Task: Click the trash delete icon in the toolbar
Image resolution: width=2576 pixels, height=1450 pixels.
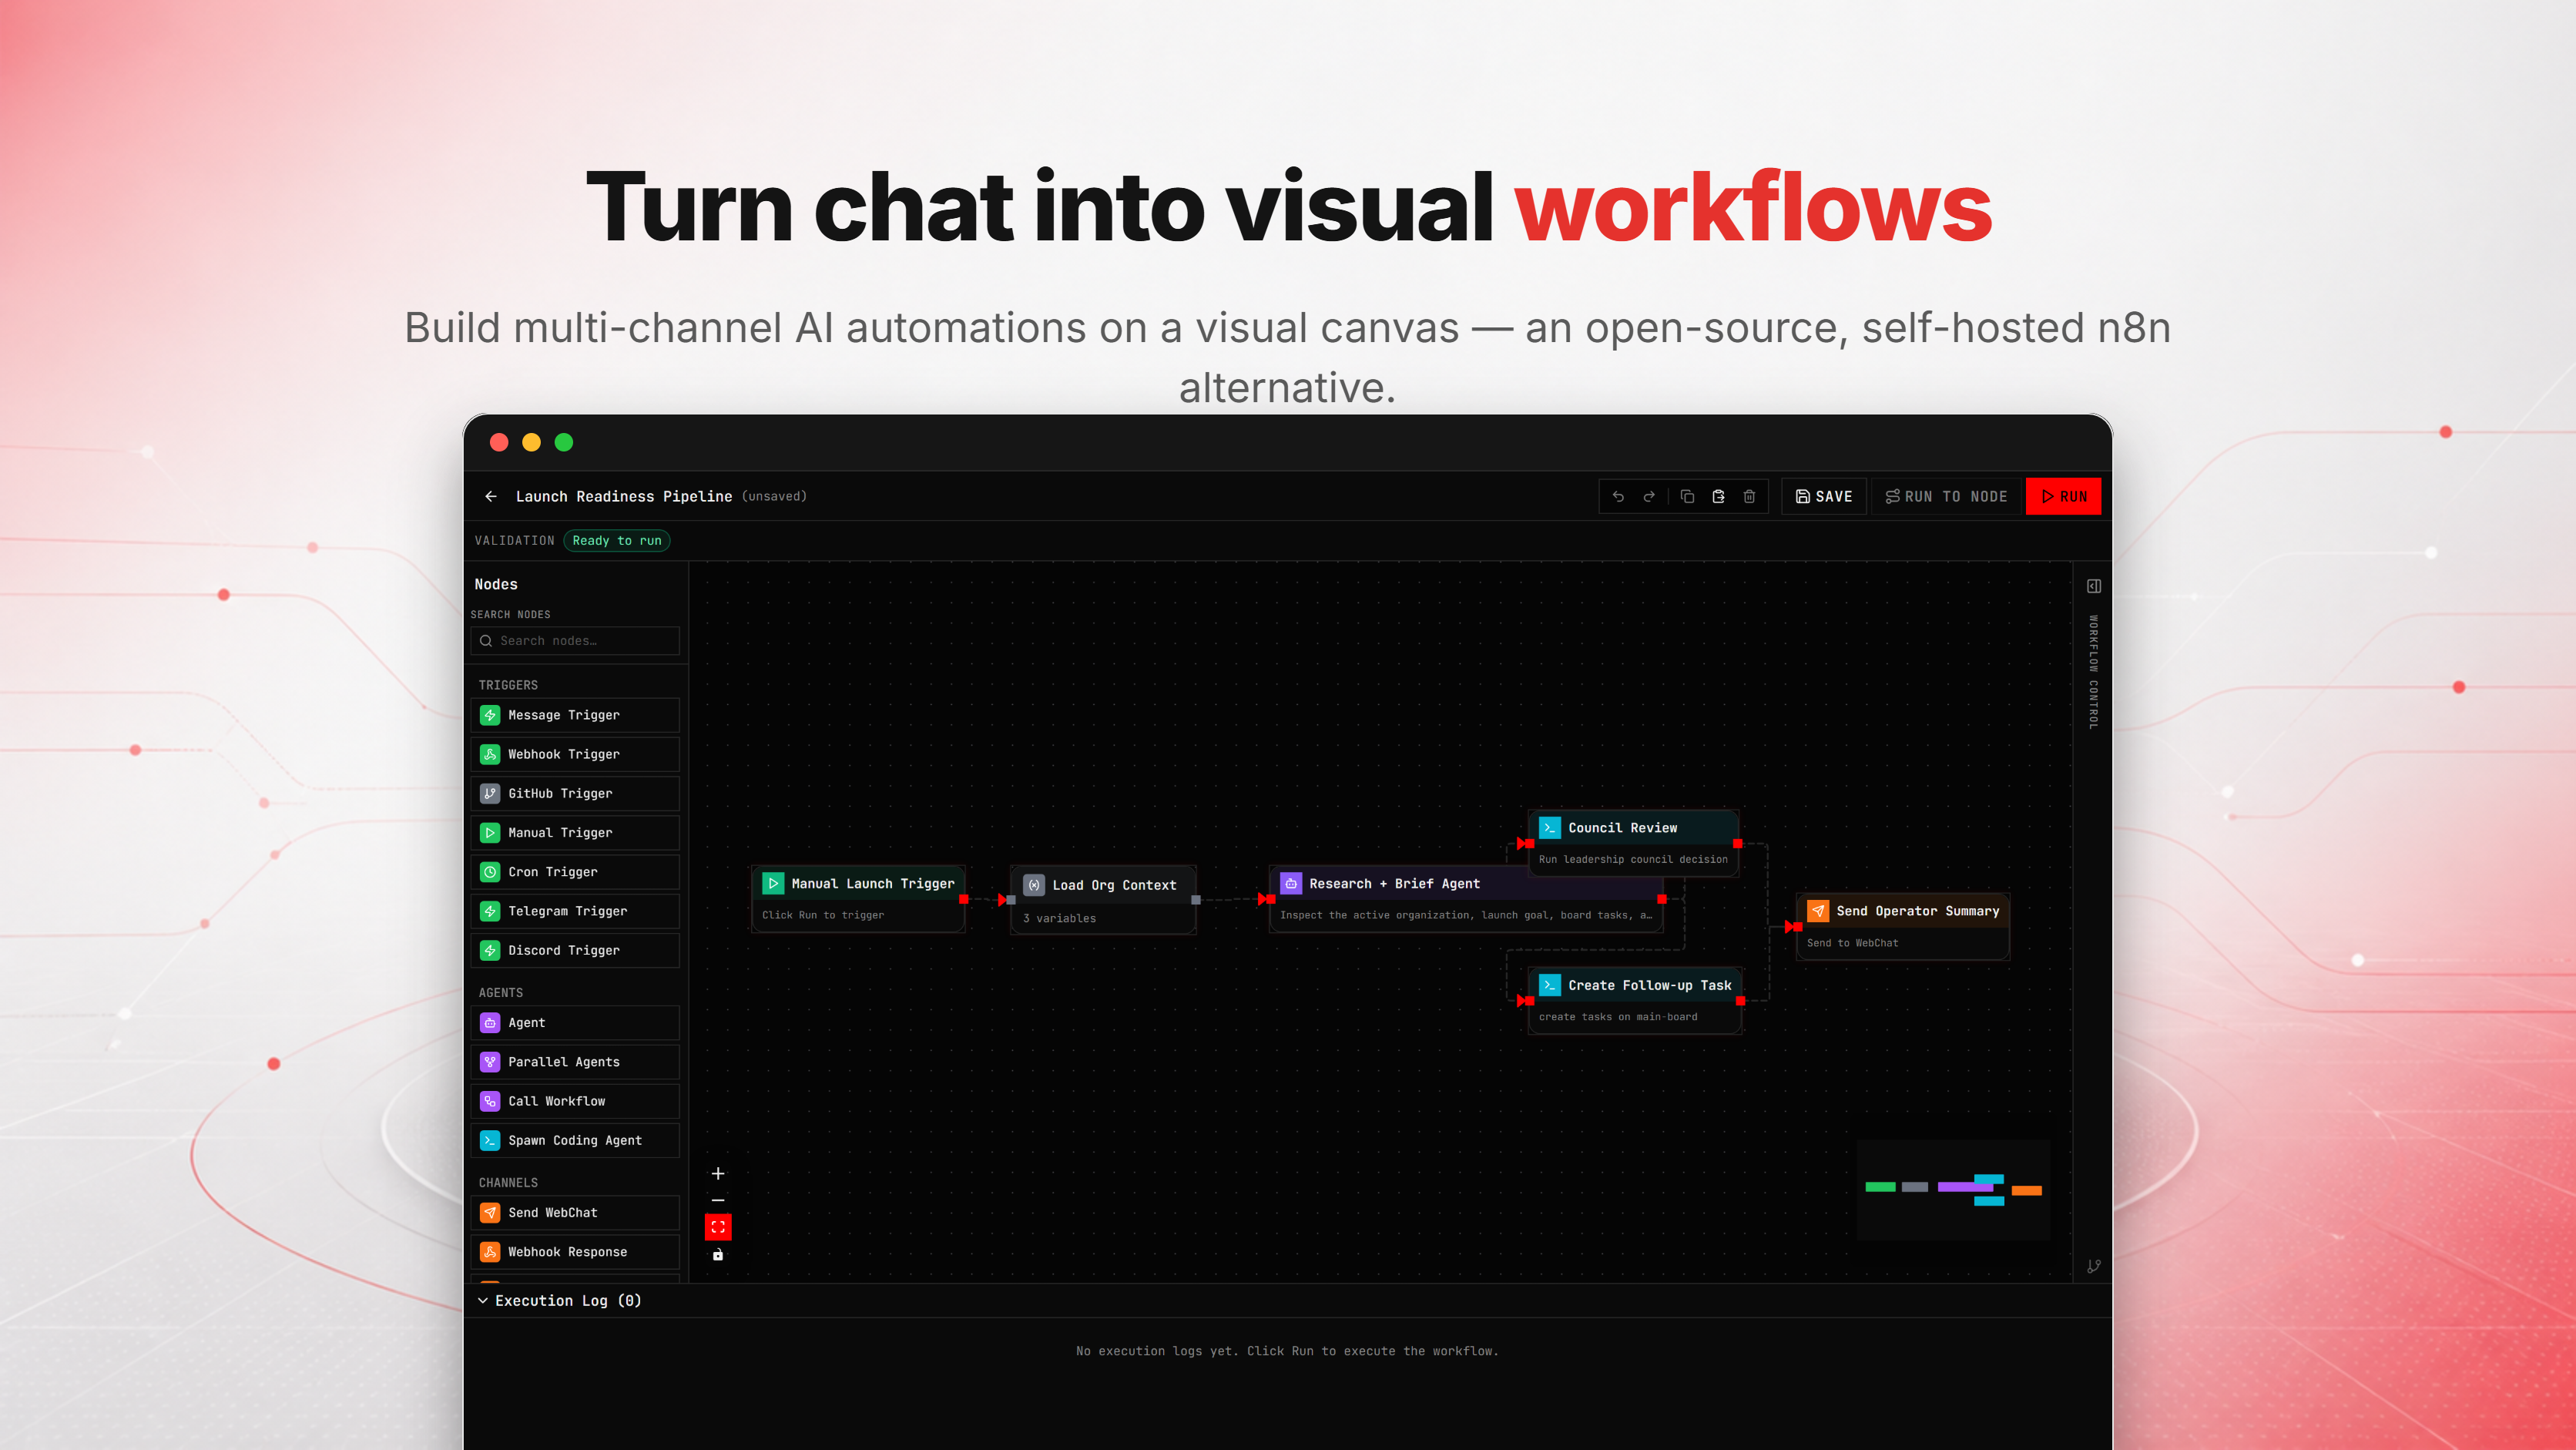Action: pos(1749,496)
